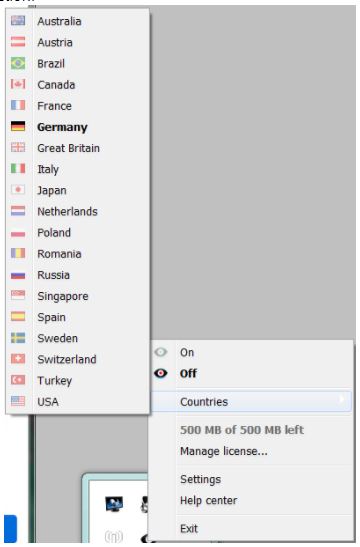Viewport: 360px width, 547px height.
Task: Click the monitor icon in tray popup
Action: 114,504
